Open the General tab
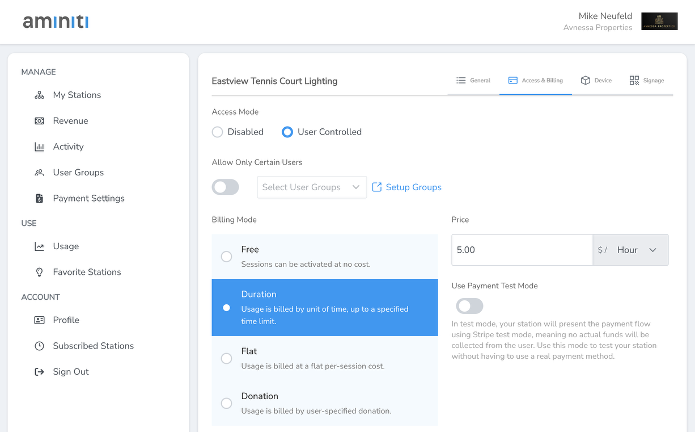 pos(473,80)
